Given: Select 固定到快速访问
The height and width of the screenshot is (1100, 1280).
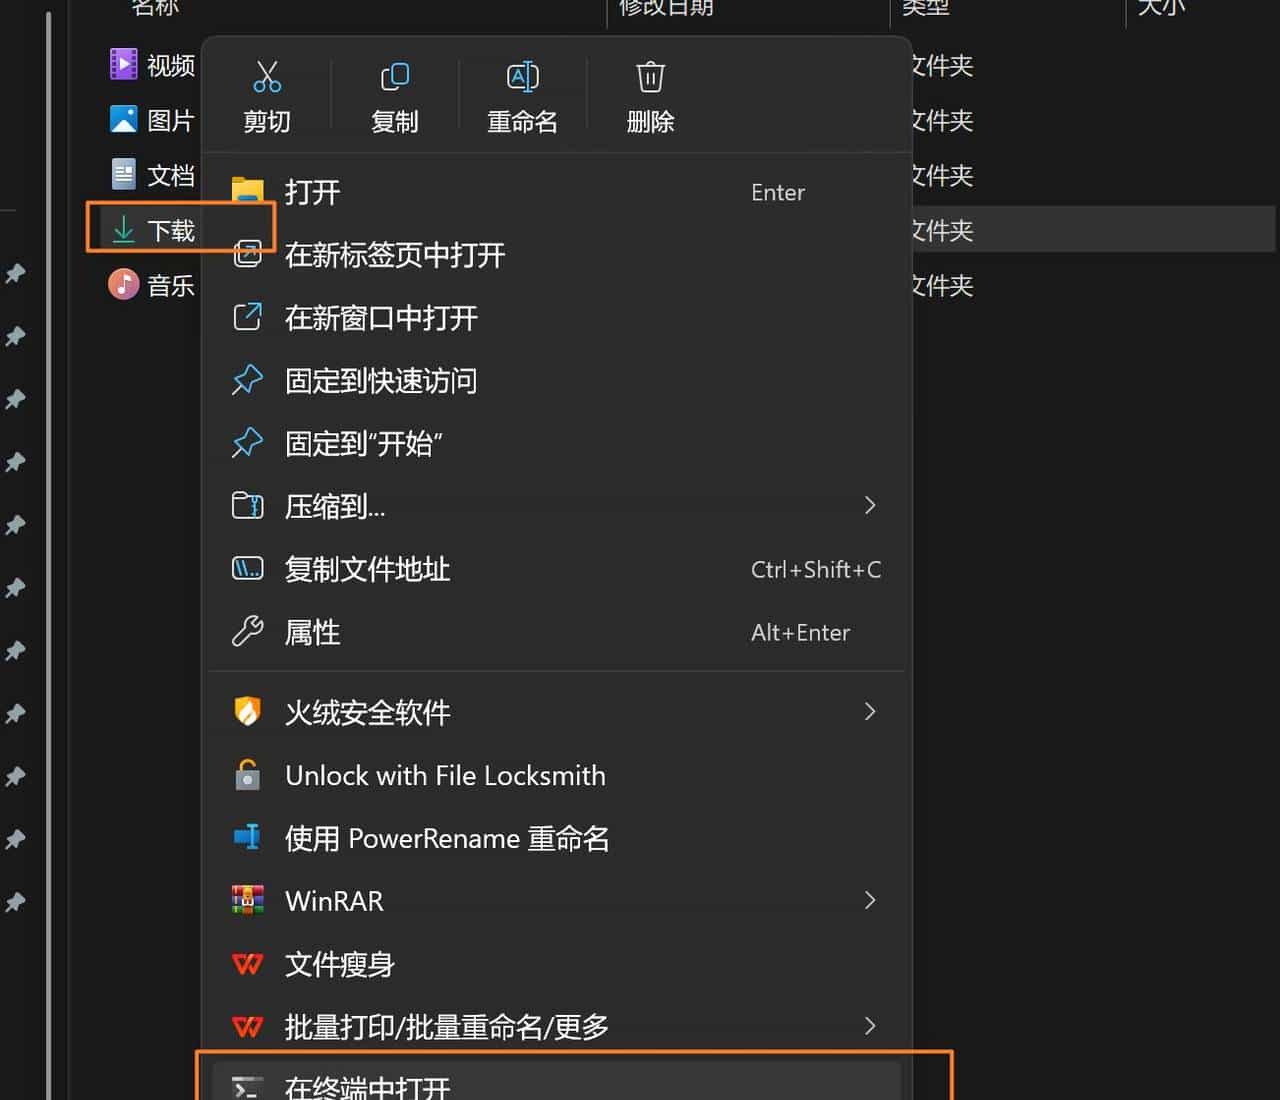Looking at the screenshot, I should pyautogui.click(x=381, y=381).
